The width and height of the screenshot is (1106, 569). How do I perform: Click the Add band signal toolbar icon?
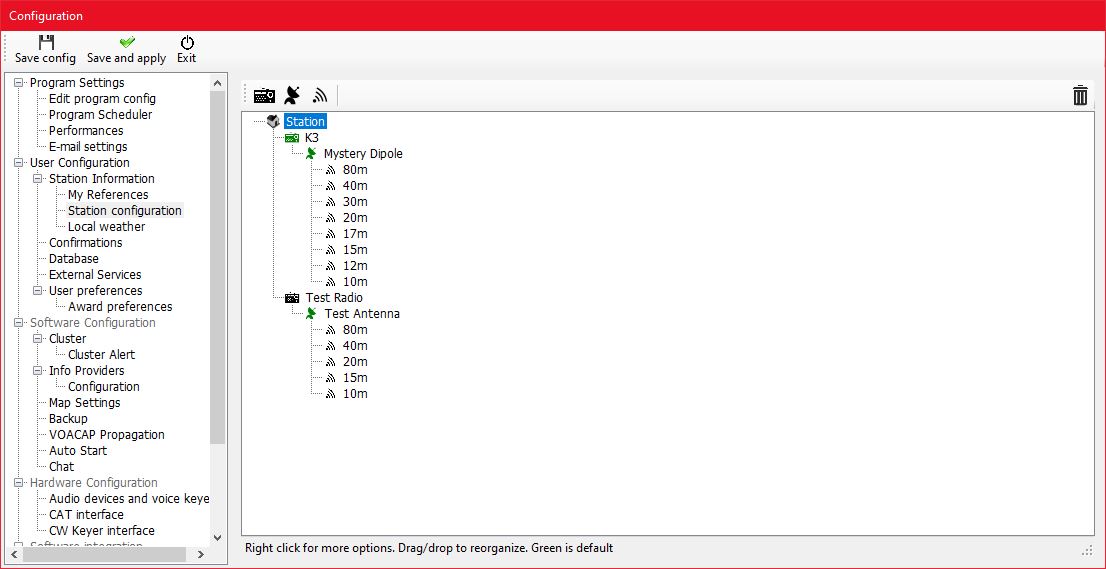click(321, 95)
